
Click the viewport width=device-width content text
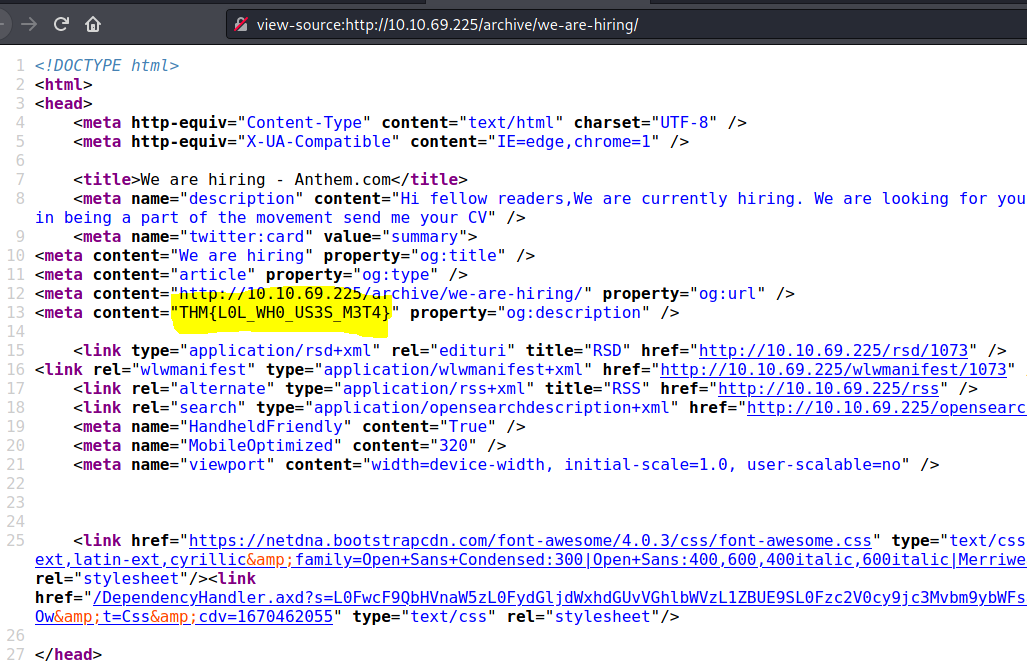point(635,464)
